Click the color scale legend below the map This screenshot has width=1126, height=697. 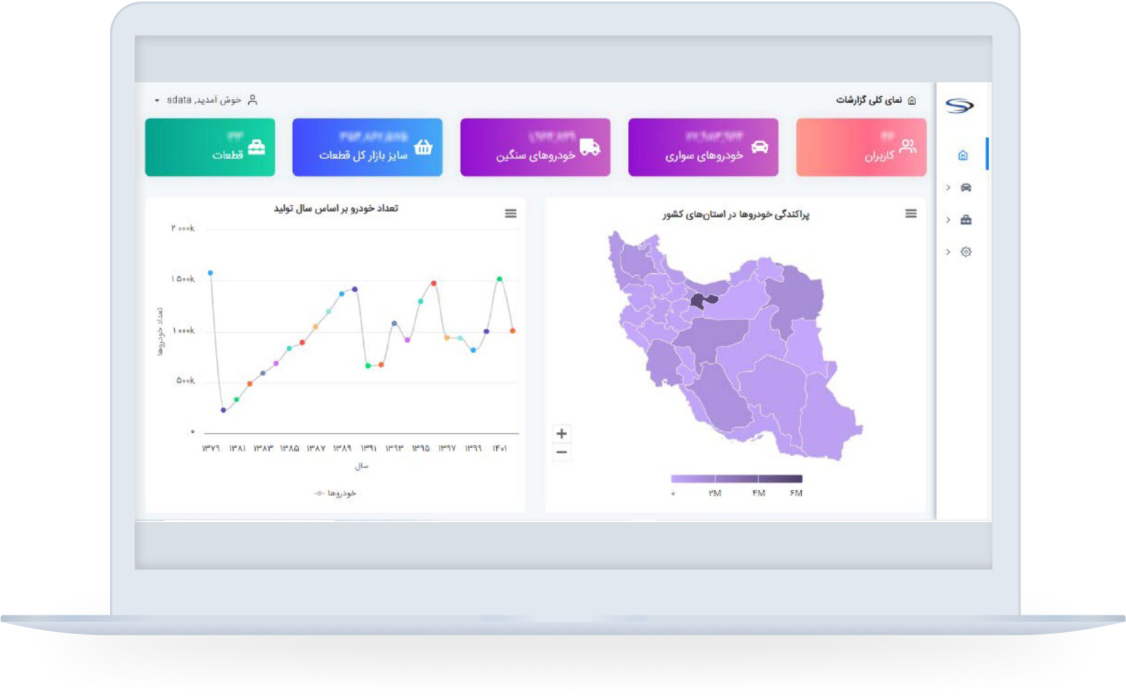(x=739, y=477)
